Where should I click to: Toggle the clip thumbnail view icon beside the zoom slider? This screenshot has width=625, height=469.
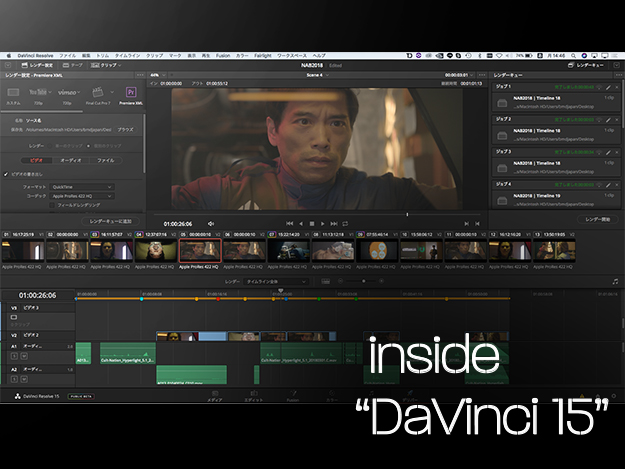[326, 281]
